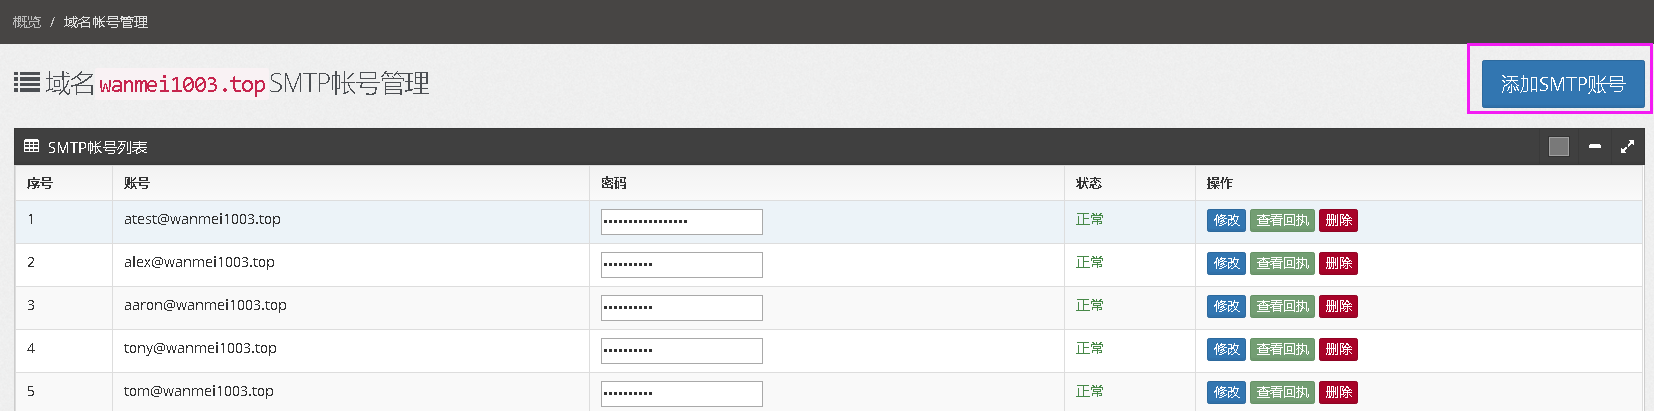Click 删除 for tom@wanmei1003.top
The image size is (1654, 411).
[1338, 392]
